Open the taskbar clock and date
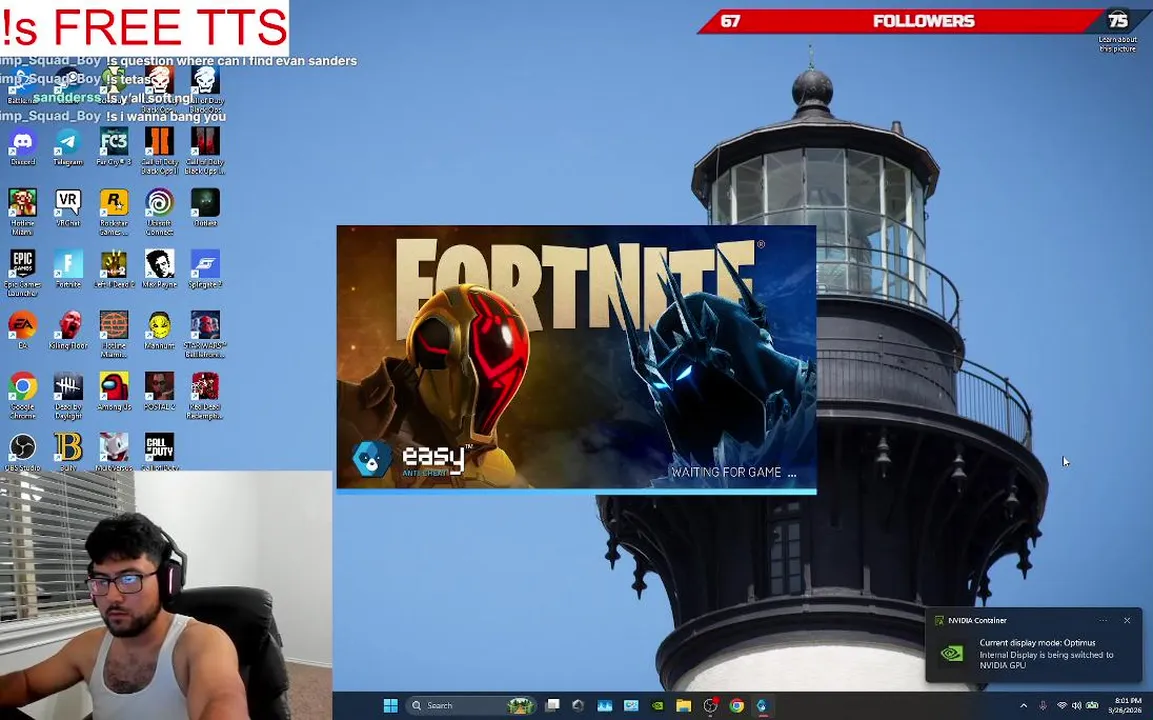The width and height of the screenshot is (1153, 720). tap(1126, 705)
